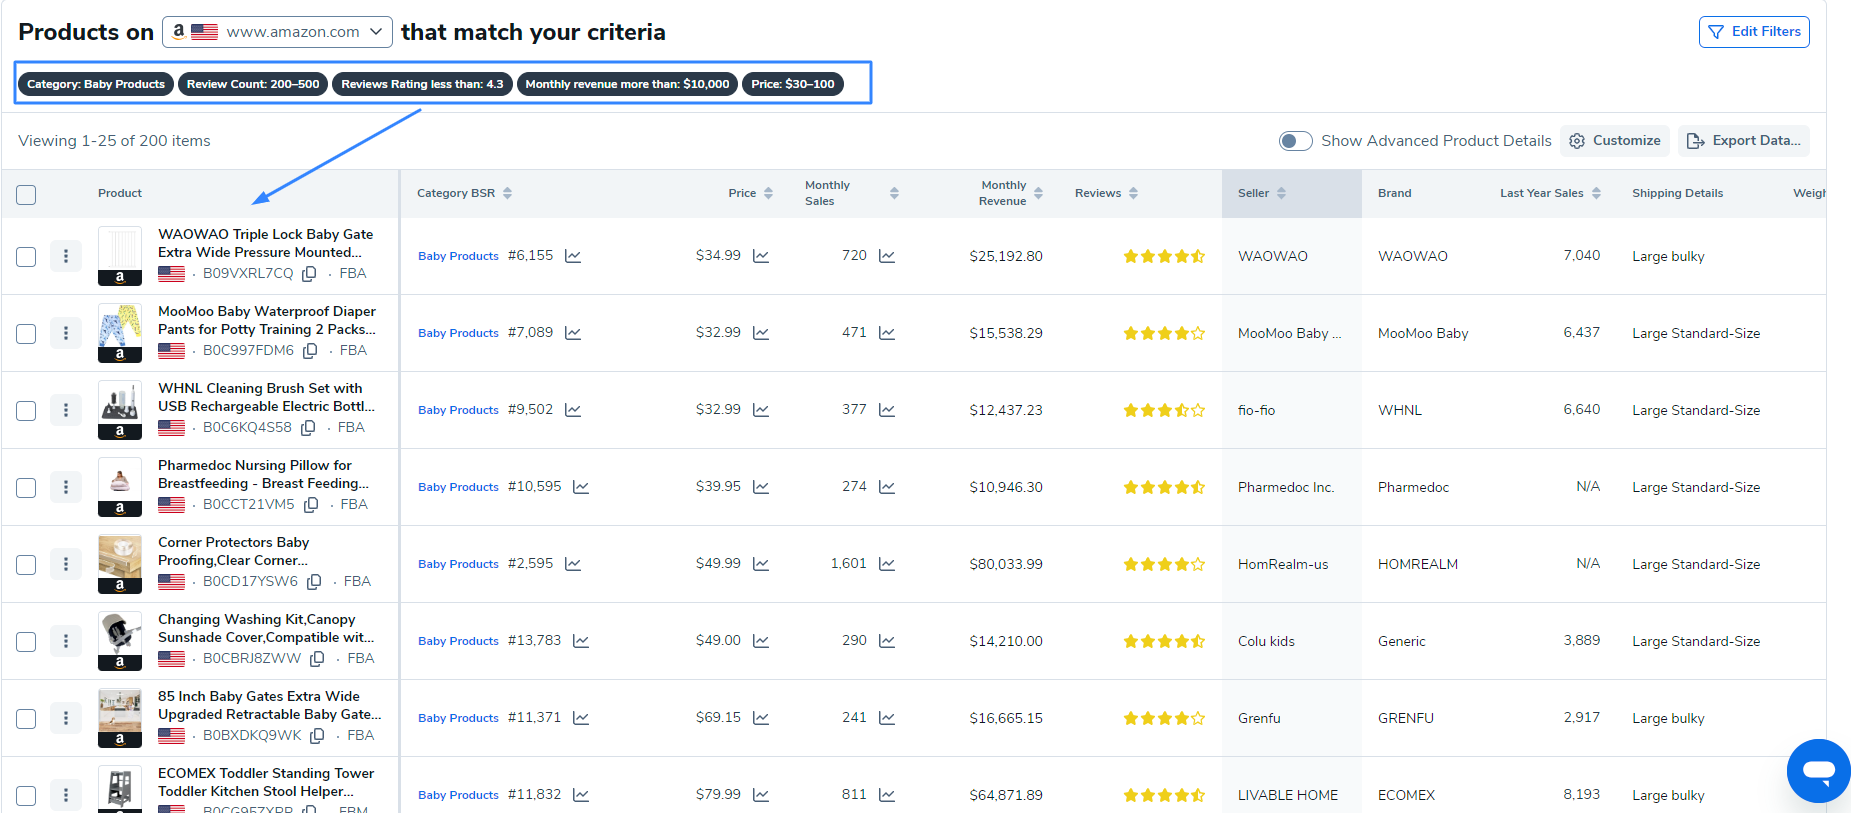1851x813 pixels.
Task: View sales chart for 377 monthly sales
Action: (887, 410)
